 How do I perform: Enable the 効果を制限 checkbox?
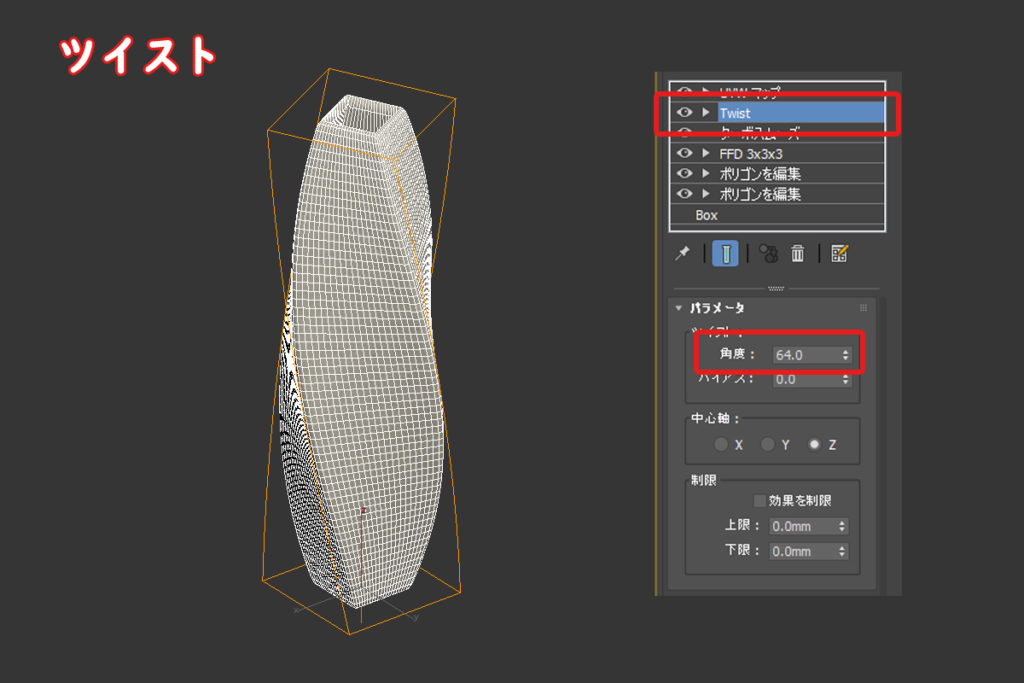tap(760, 501)
